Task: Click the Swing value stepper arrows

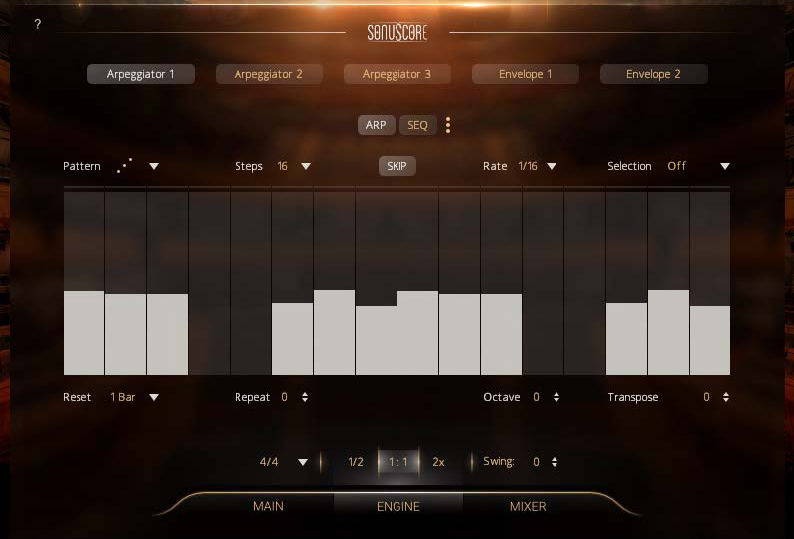Action: click(554, 462)
